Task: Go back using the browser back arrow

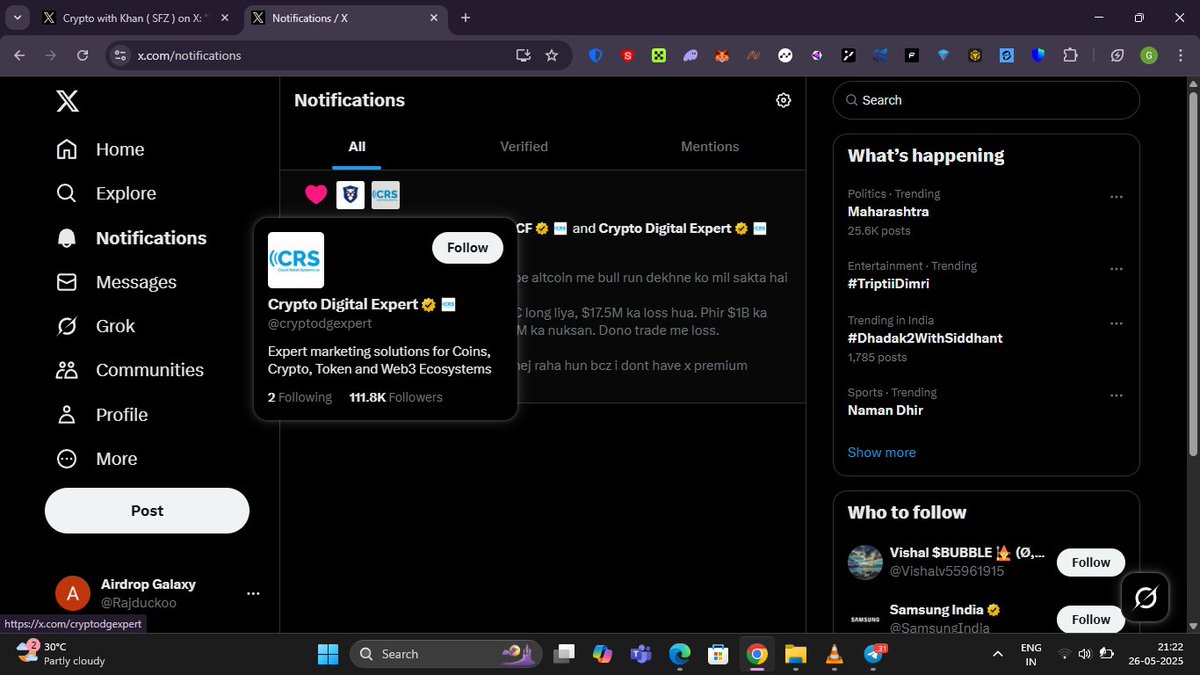Action: tap(19, 55)
